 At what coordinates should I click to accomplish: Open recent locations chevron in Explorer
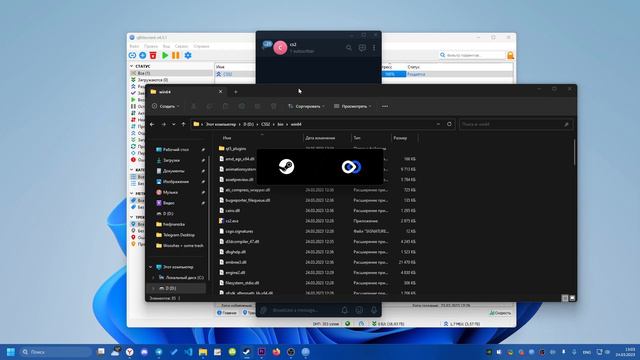pyautogui.click(x=173, y=124)
